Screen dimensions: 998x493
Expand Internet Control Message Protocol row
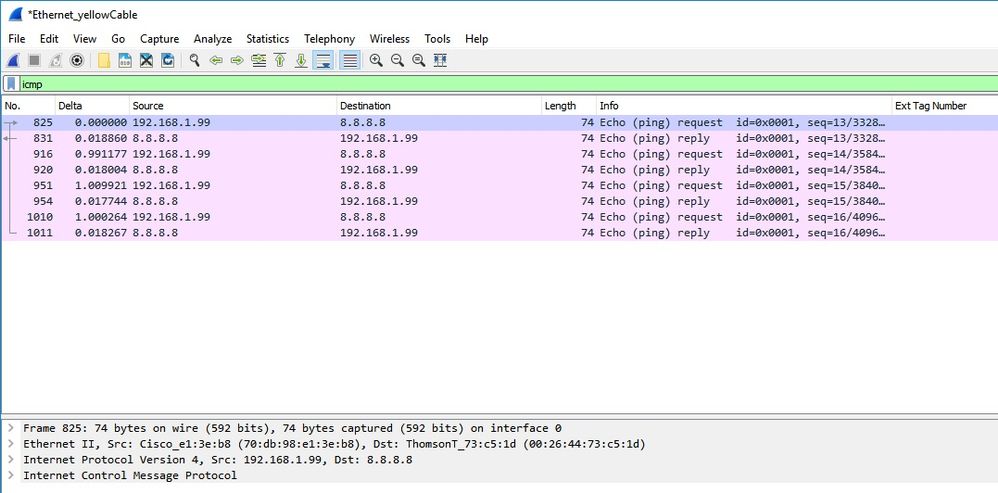coord(11,475)
